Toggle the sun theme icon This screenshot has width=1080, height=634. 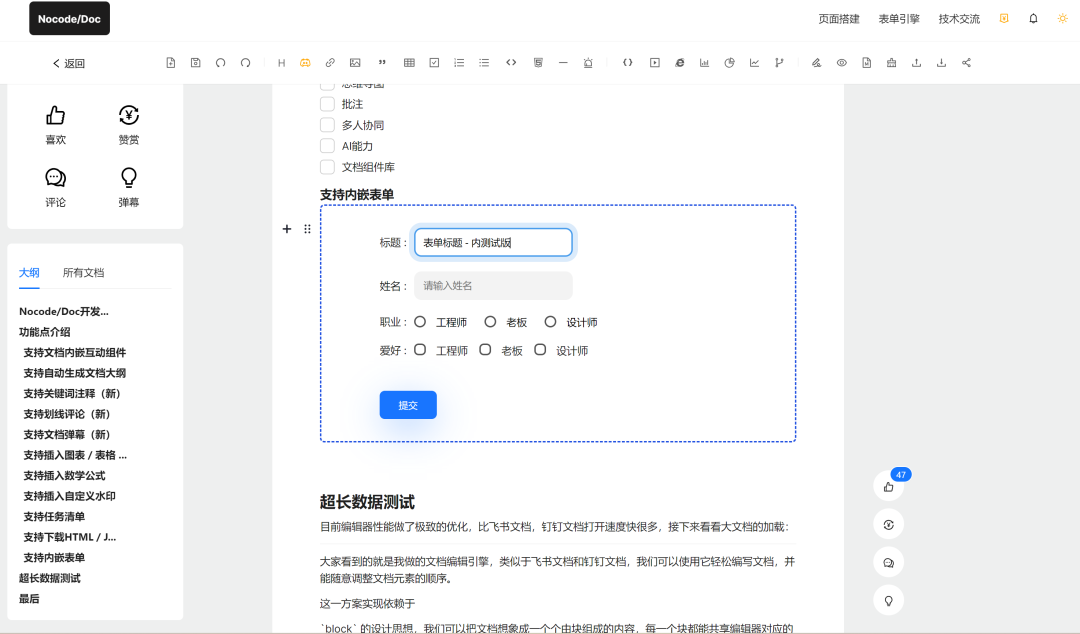click(x=1063, y=19)
